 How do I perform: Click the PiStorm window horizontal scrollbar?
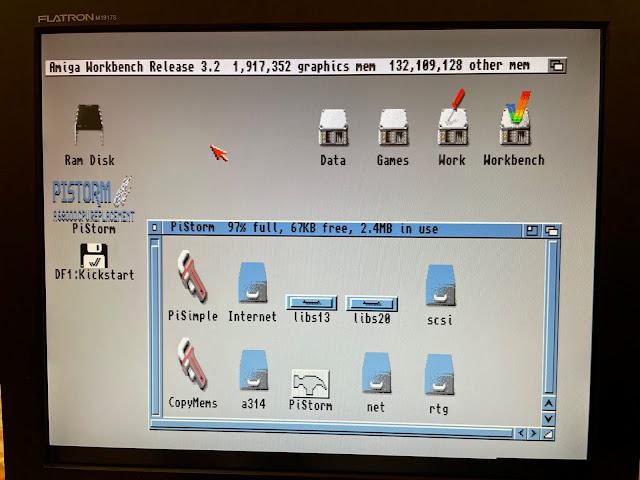click(x=331, y=429)
